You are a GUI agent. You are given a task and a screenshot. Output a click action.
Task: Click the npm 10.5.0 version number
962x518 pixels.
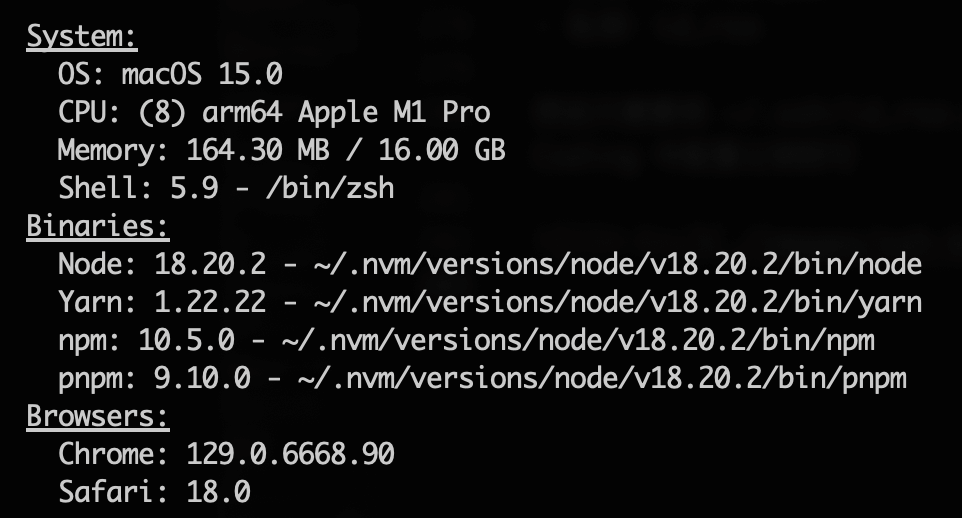point(187,340)
